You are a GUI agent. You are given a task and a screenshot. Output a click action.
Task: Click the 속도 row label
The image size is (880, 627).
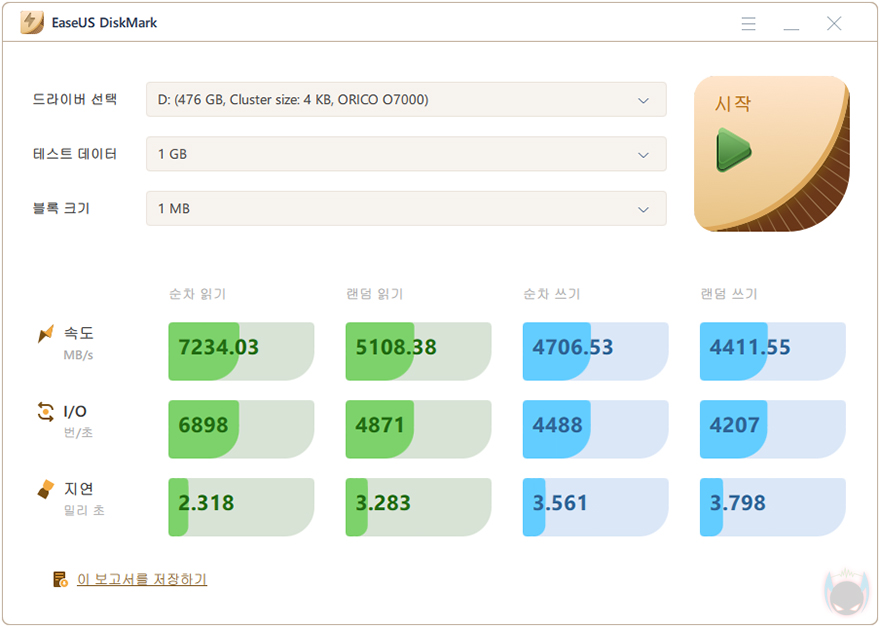click(79, 333)
